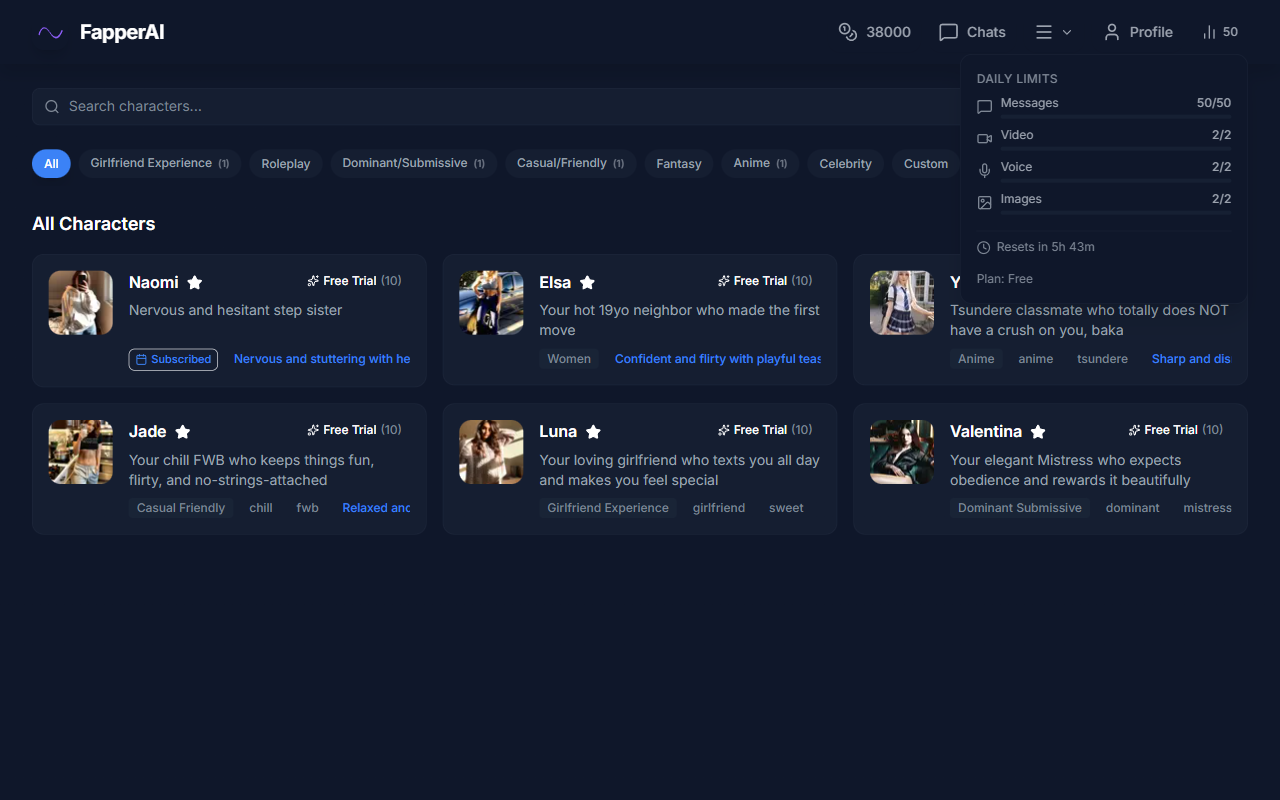
Task: Expand the hamburger menu dropdown
Action: pos(1044,32)
